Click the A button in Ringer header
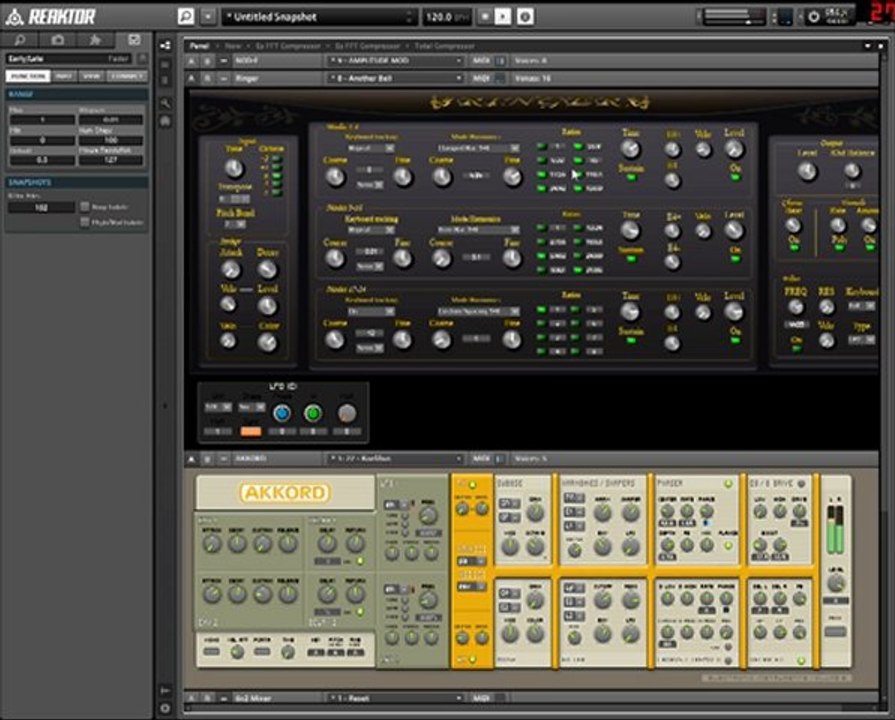The image size is (895, 720). (192, 78)
